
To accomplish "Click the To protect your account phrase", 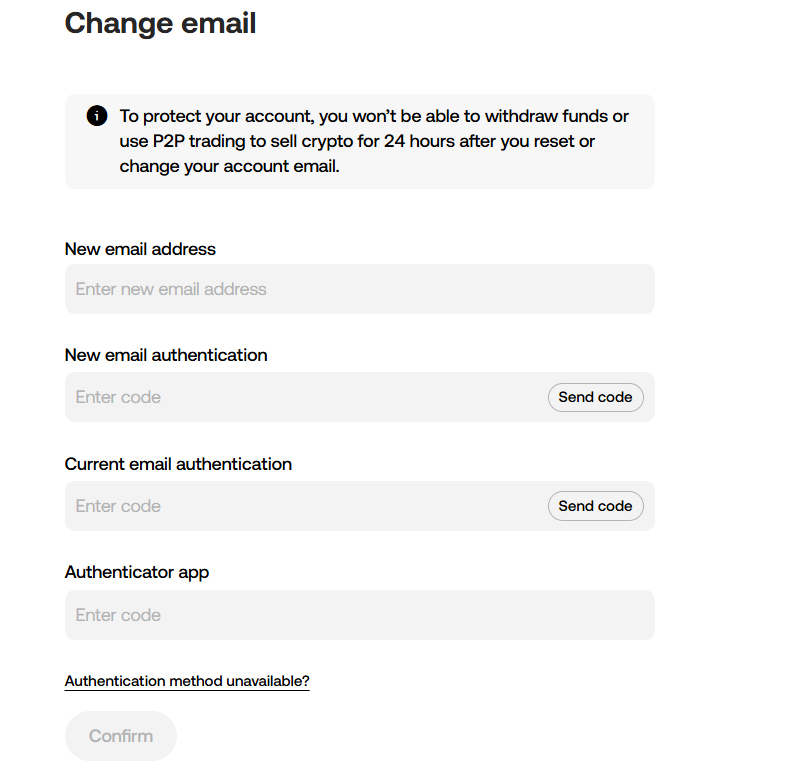I will [217, 116].
